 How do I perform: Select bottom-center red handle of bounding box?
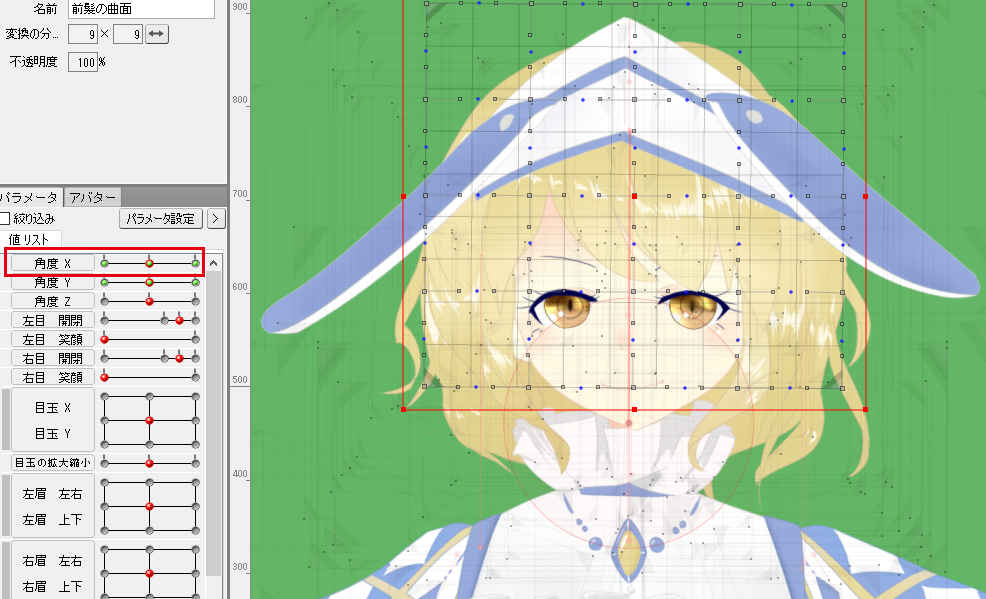click(634, 409)
